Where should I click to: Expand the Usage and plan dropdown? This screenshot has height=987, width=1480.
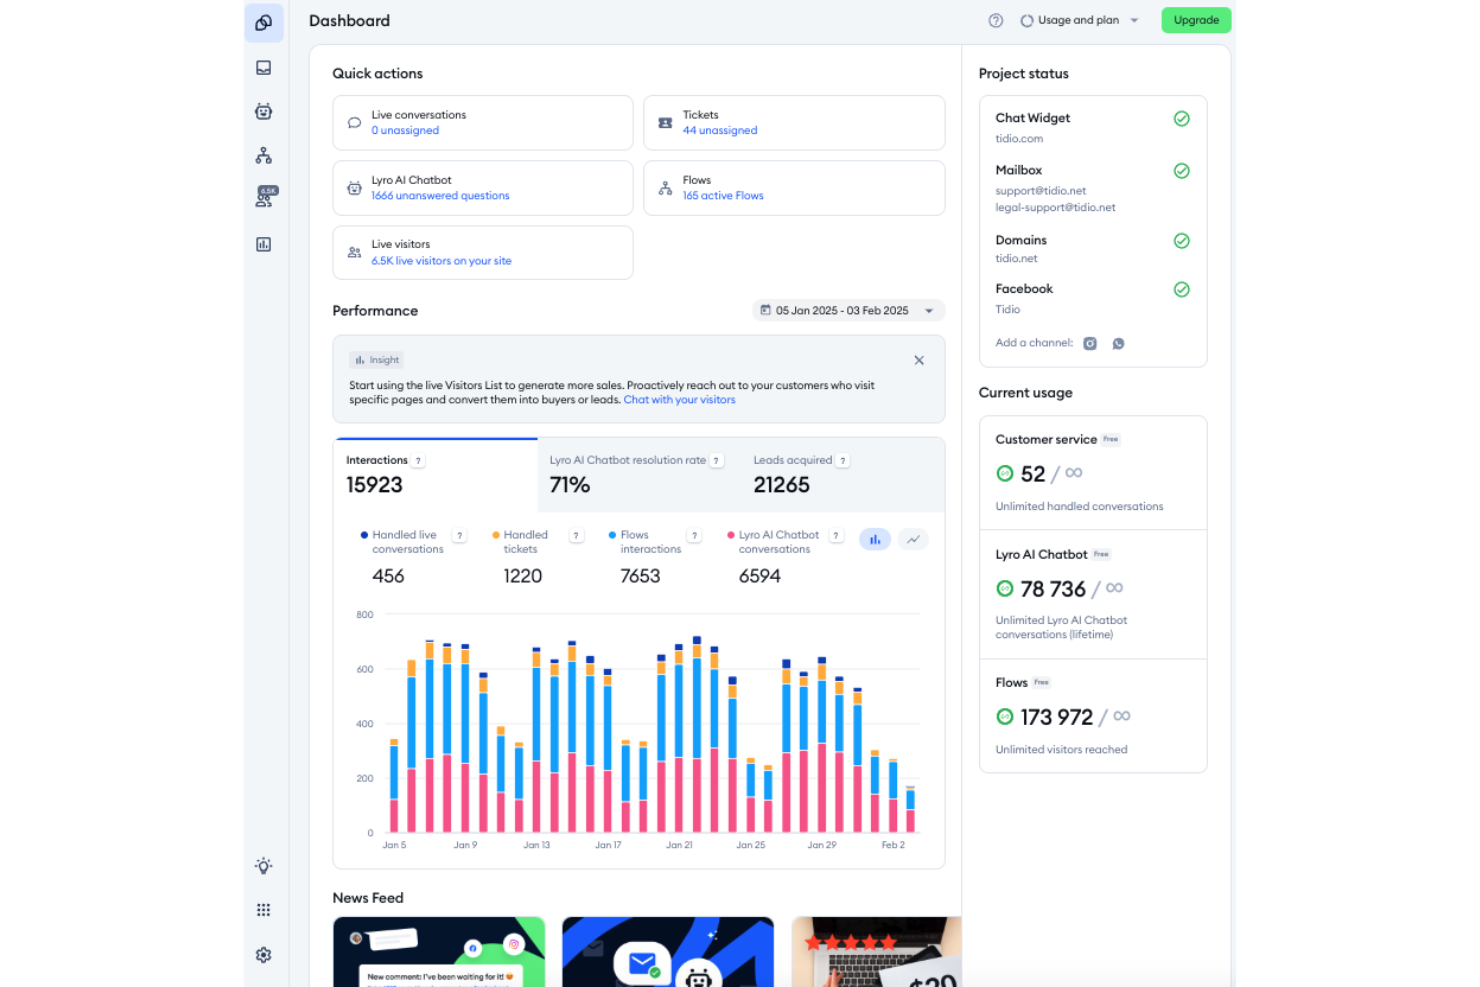tap(1079, 20)
